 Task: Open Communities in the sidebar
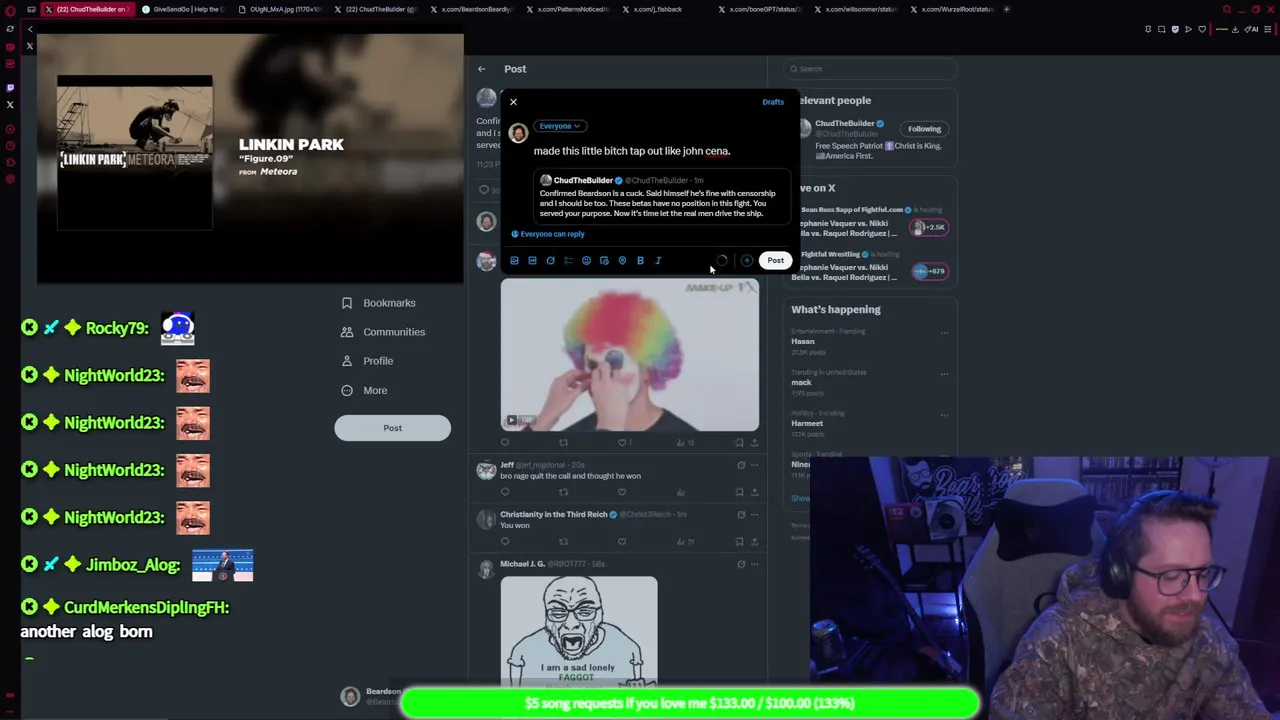[383, 332]
